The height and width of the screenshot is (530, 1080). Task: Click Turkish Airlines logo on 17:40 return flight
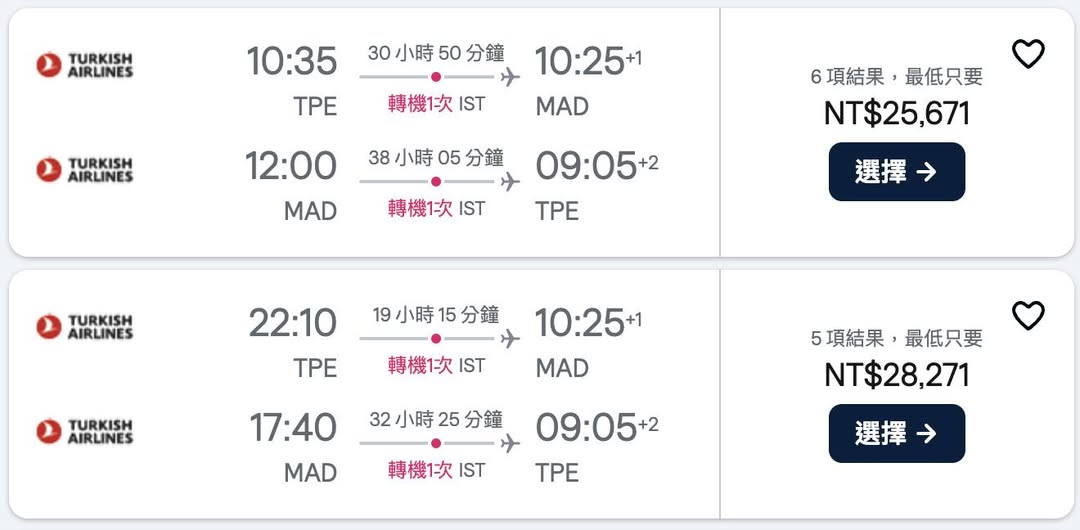(85, 431)
